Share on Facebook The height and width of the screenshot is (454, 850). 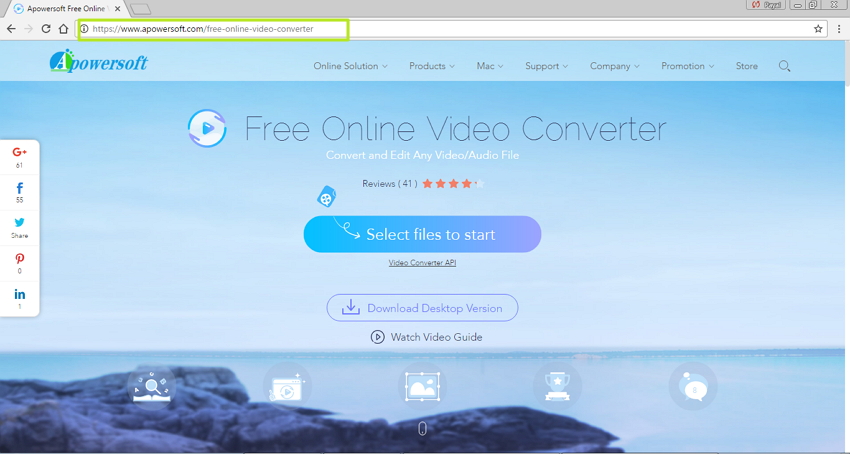pos(20,193)
